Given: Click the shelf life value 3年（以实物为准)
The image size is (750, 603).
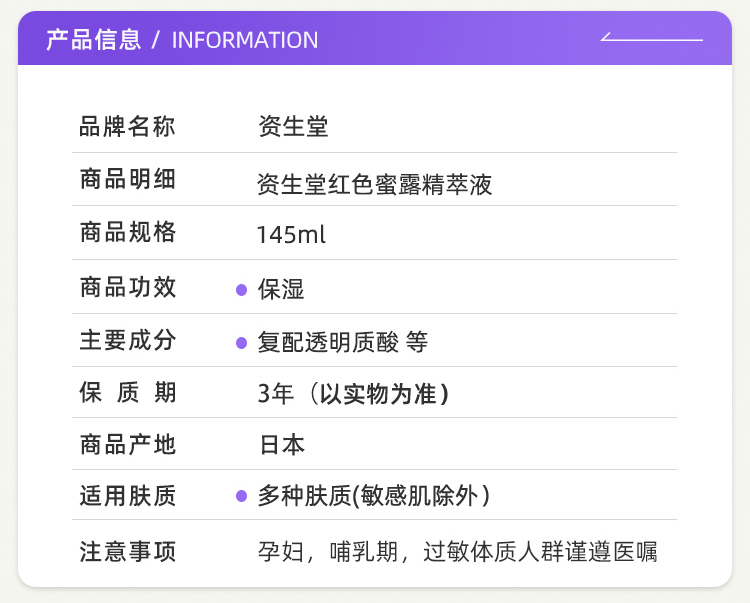Looking at the screenshot, I should coord(353,394).
